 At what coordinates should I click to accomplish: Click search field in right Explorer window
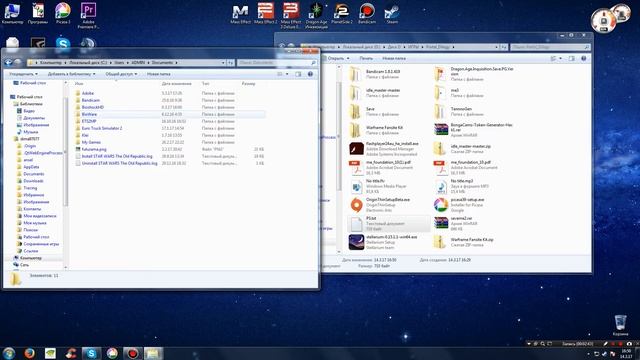tap(550, 47)
